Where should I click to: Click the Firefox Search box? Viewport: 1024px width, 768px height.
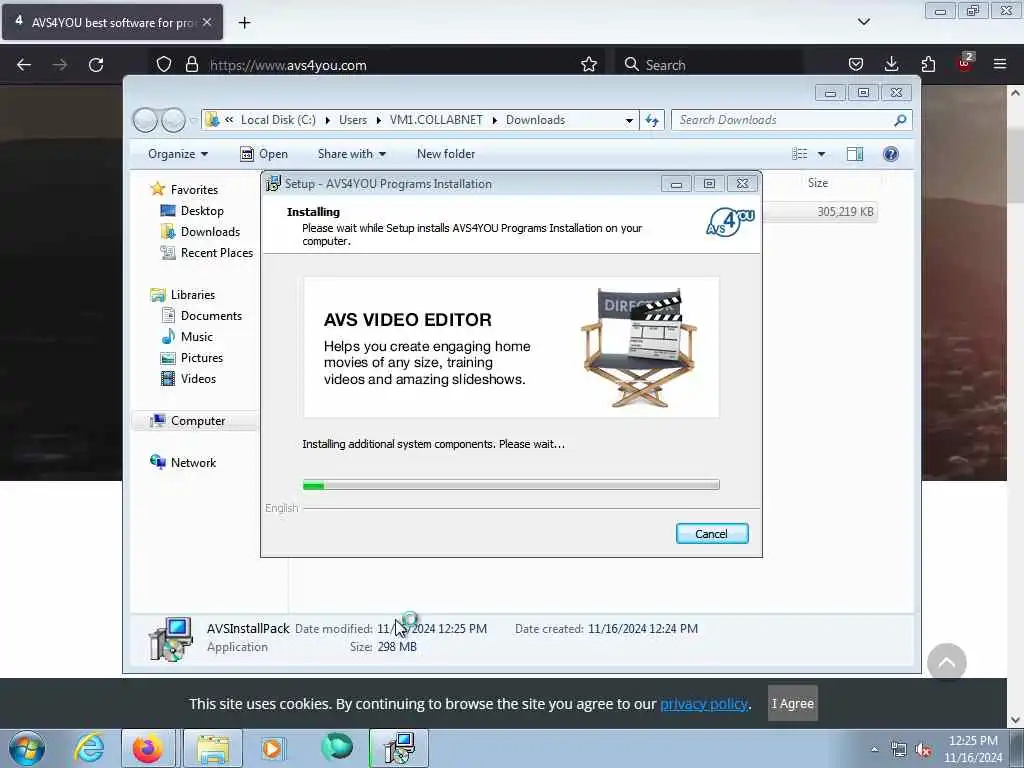point(709,65)
